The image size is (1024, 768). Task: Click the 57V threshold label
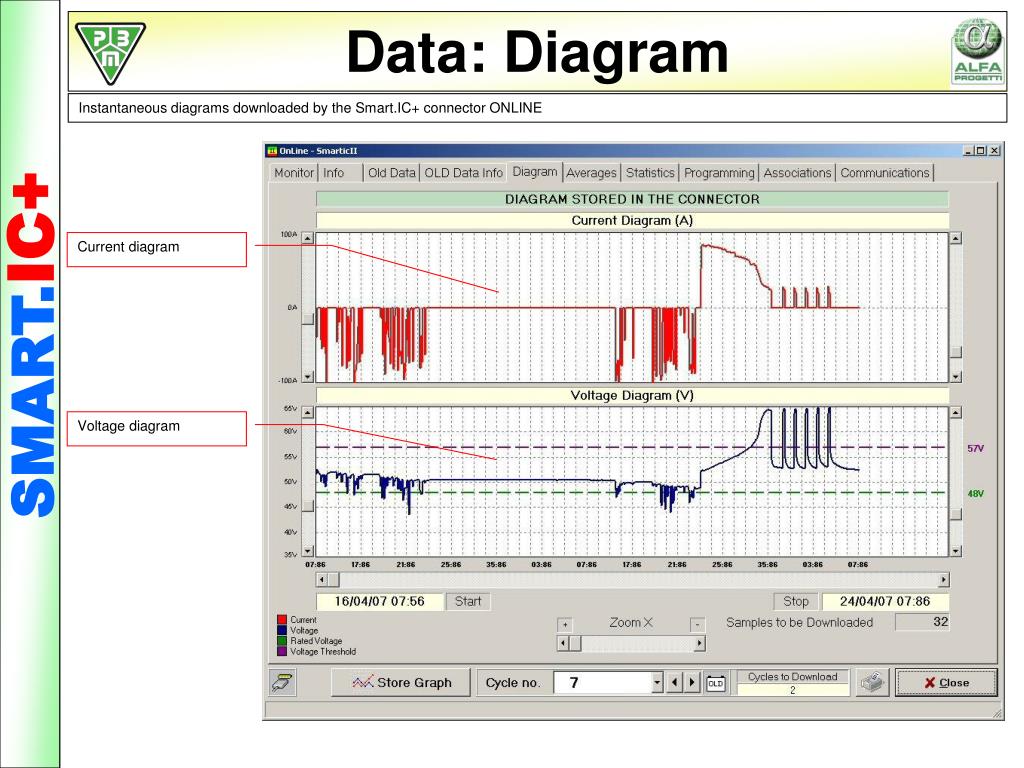[975, 449]
